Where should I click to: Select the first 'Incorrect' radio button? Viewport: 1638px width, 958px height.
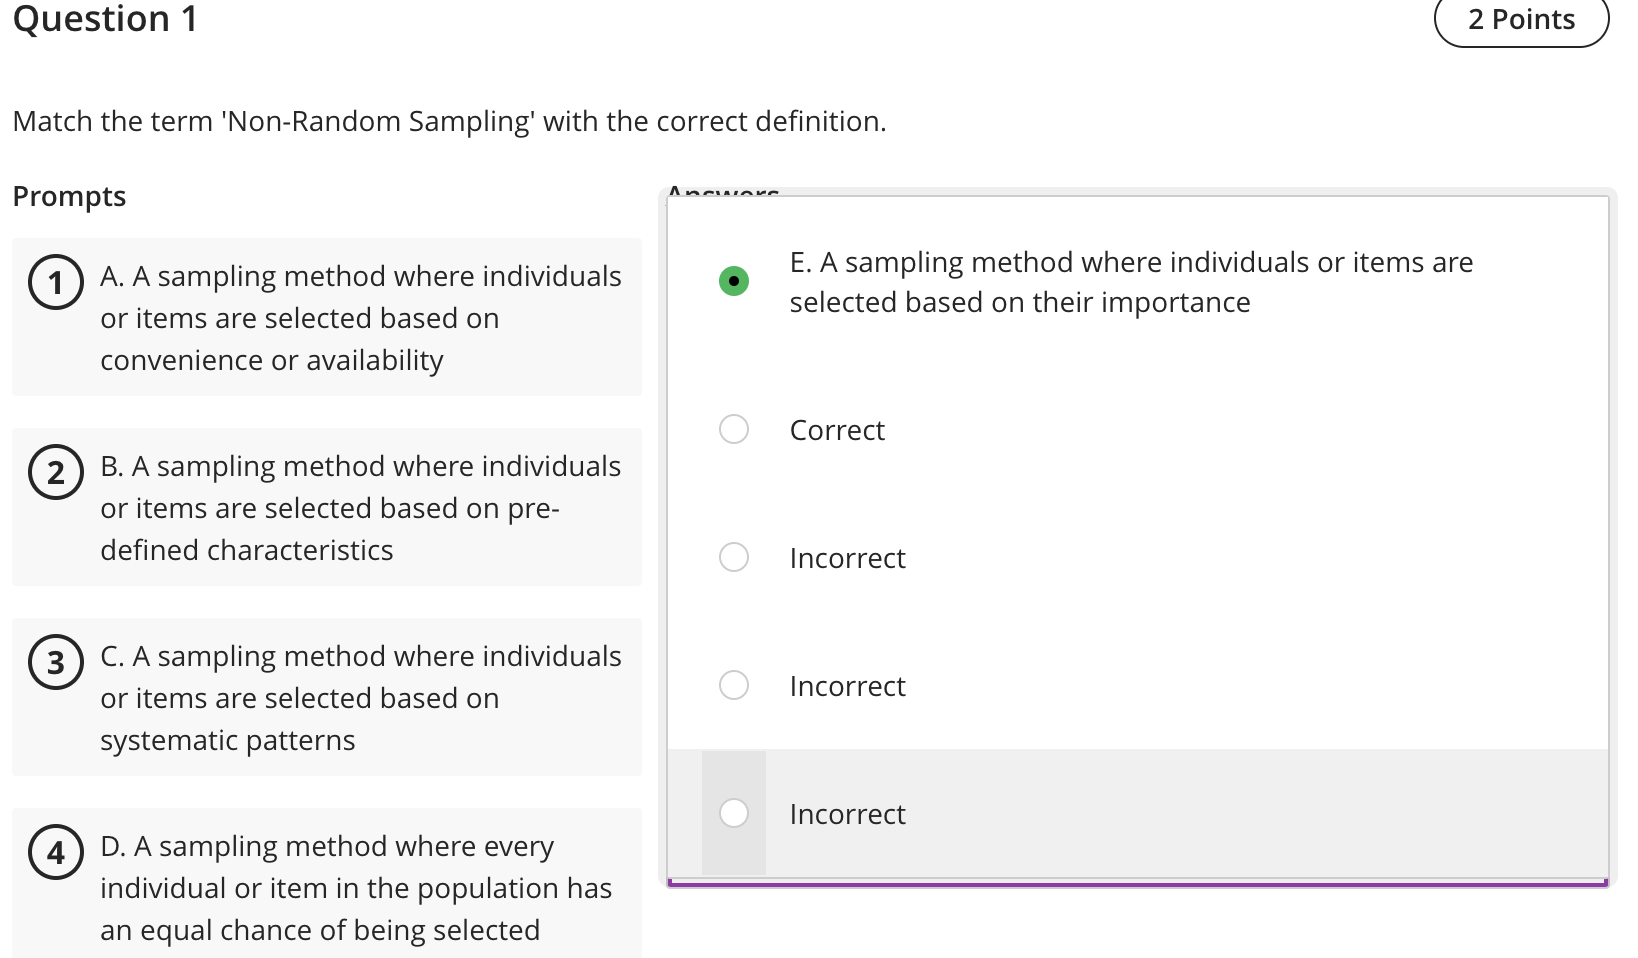pos(734,557)
